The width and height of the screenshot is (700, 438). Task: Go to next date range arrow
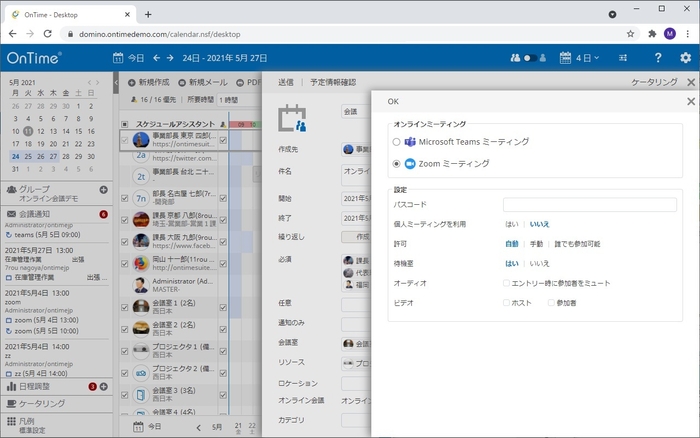pyautogui.click(x=170, y=58)
